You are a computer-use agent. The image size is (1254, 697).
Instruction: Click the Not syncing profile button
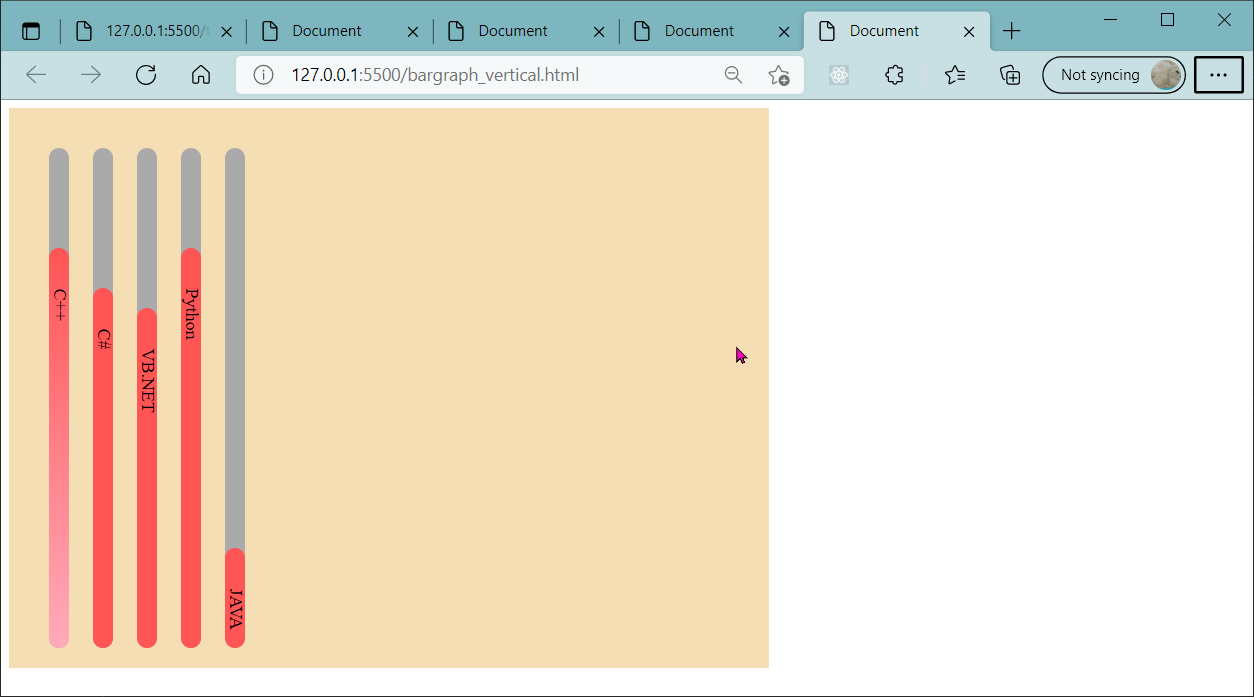1114,75
